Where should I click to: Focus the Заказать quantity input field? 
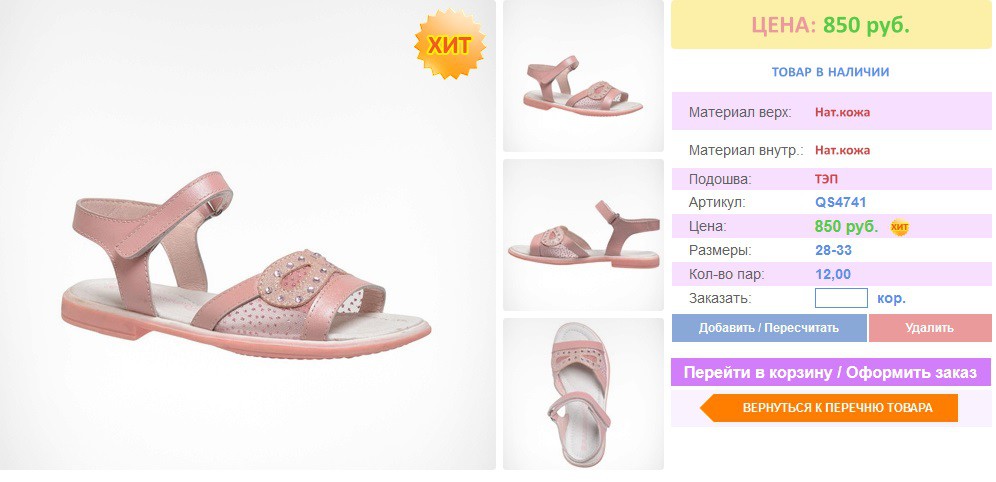(x=841, y=298)
